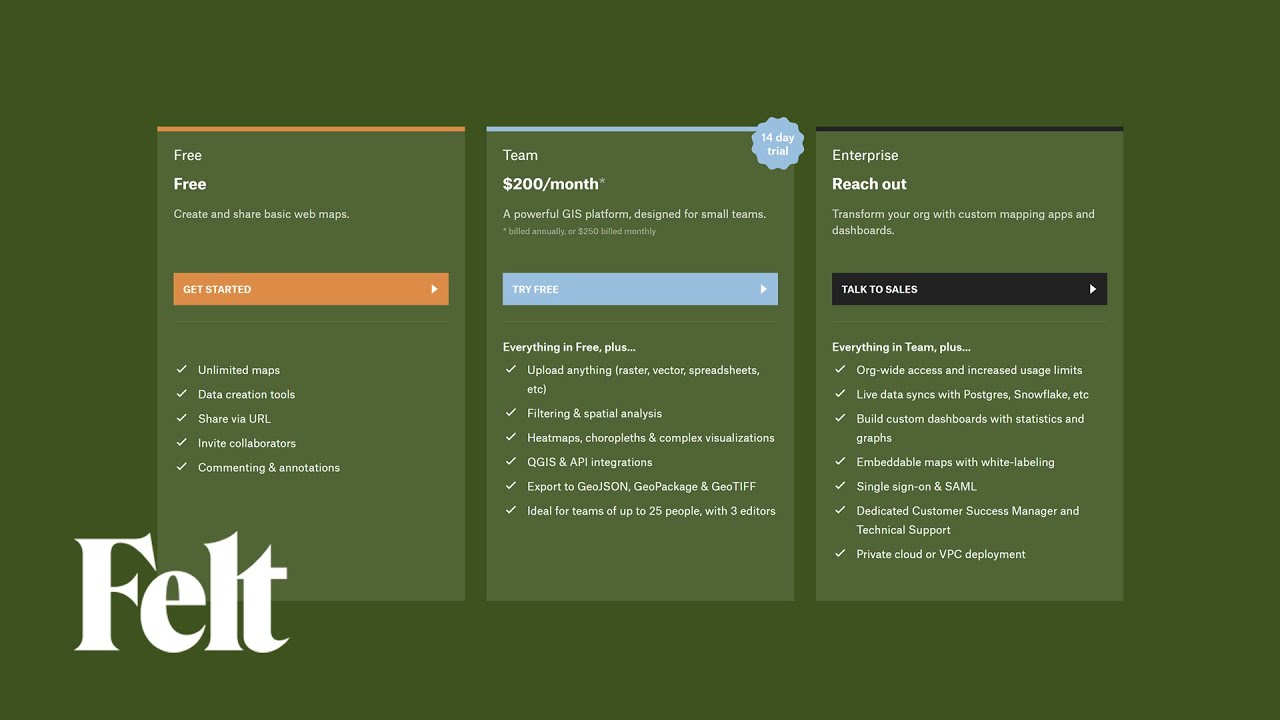Click 'QGIS & API integrations' text

[589, 462]
